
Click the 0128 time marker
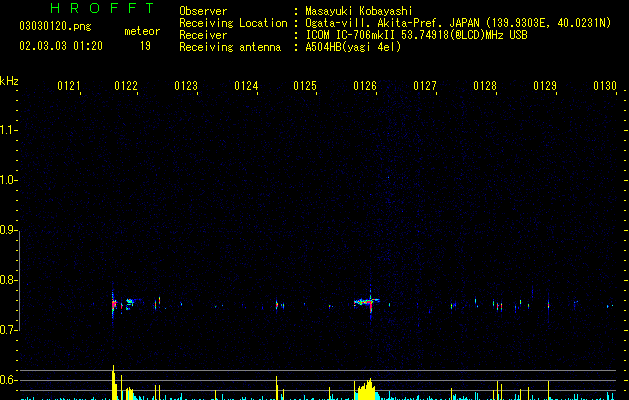[x=485, y=86]
